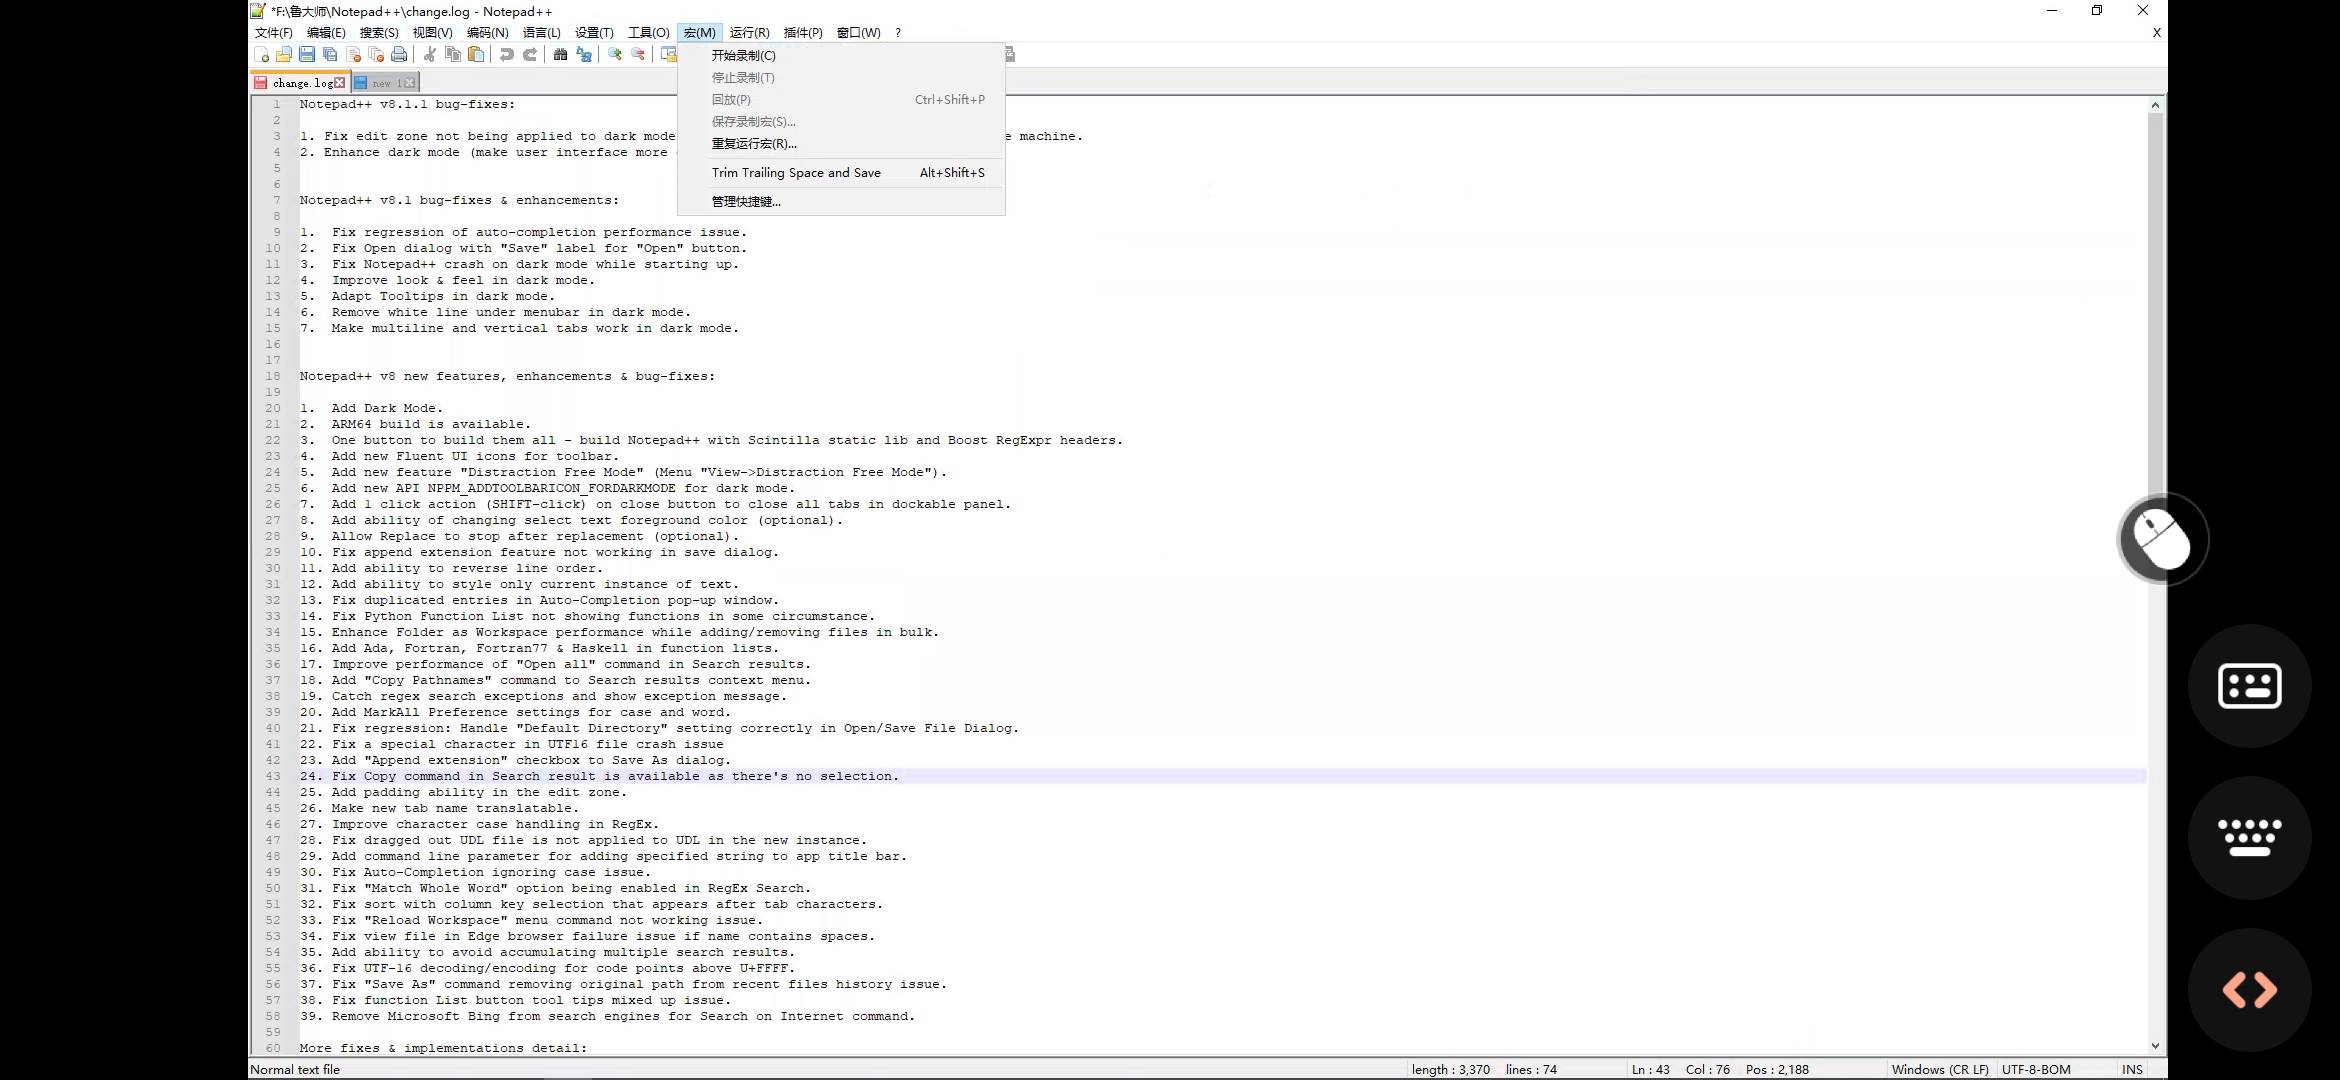Click the Undo arrow toolbar icon
This screenshot has width=2340, height=1080.
pos(507,55)
